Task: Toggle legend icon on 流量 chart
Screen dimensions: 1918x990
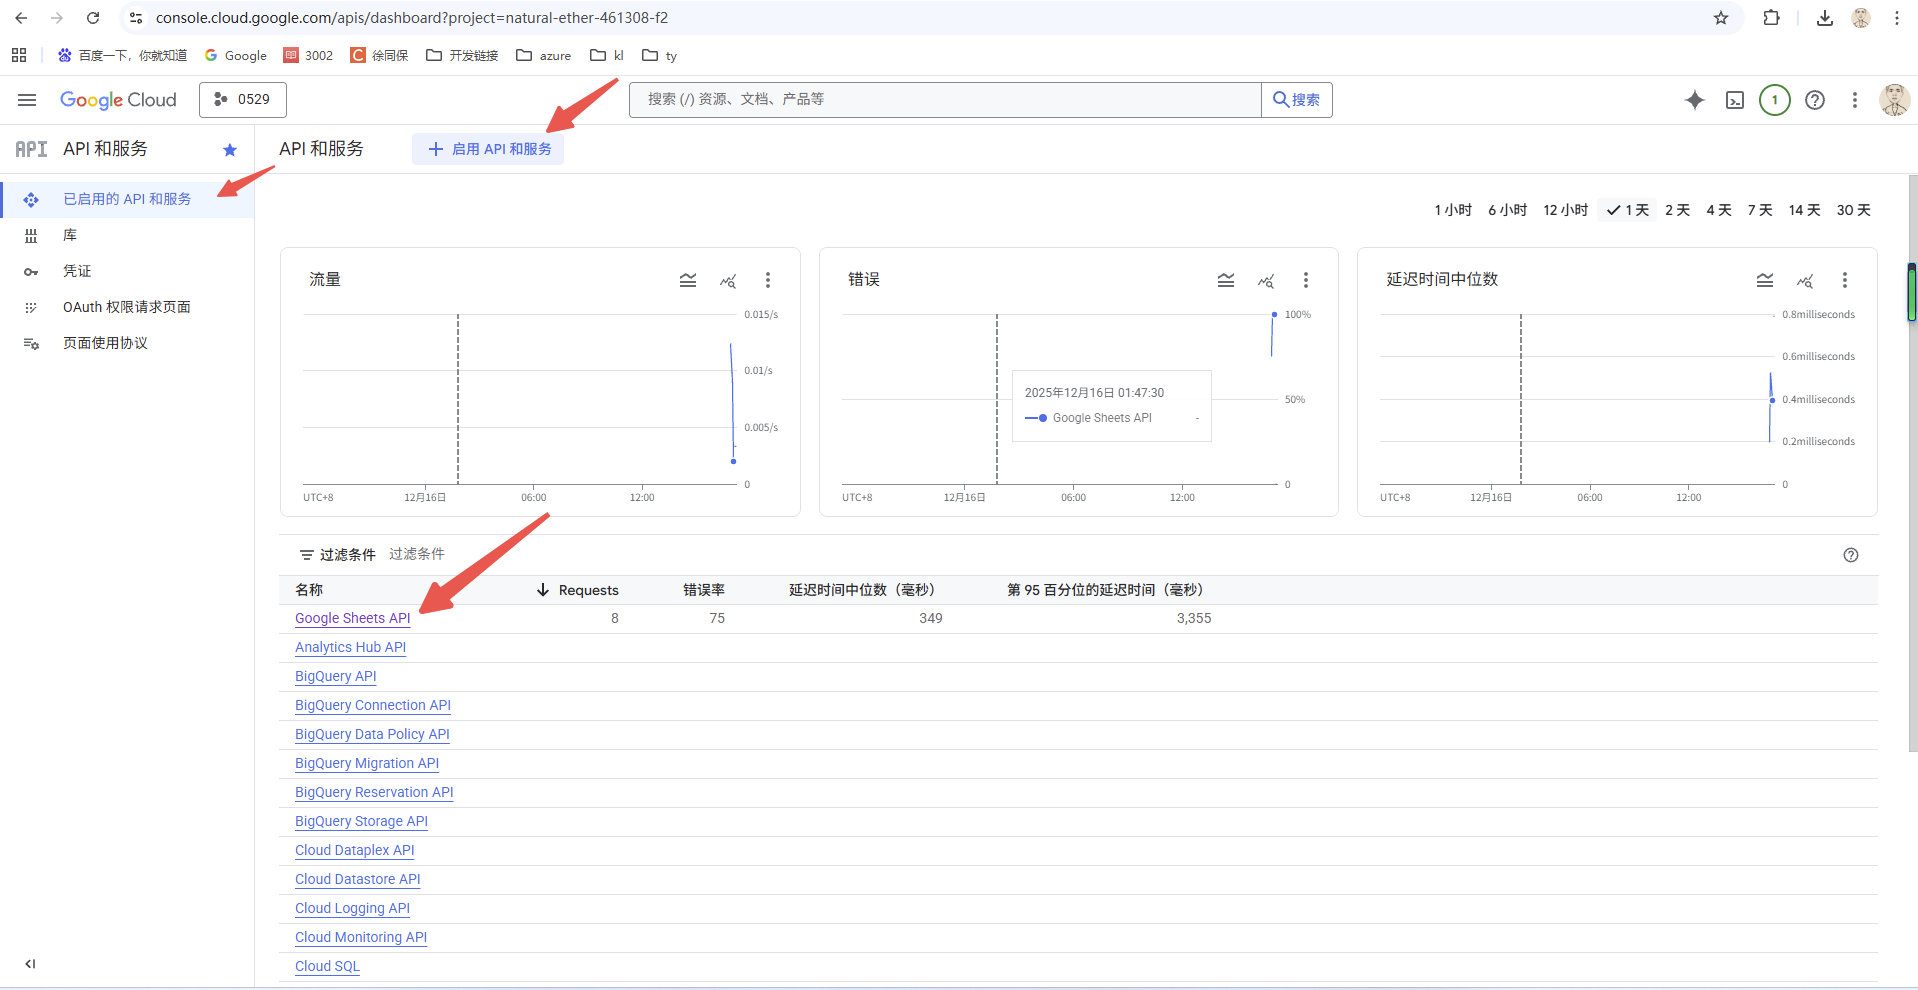Action: (688, 280)
